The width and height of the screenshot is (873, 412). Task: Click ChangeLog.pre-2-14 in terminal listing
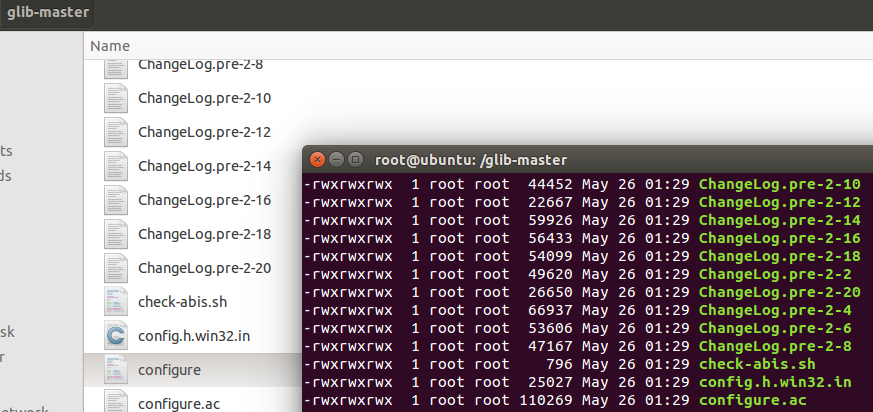[x=779, y=220]
